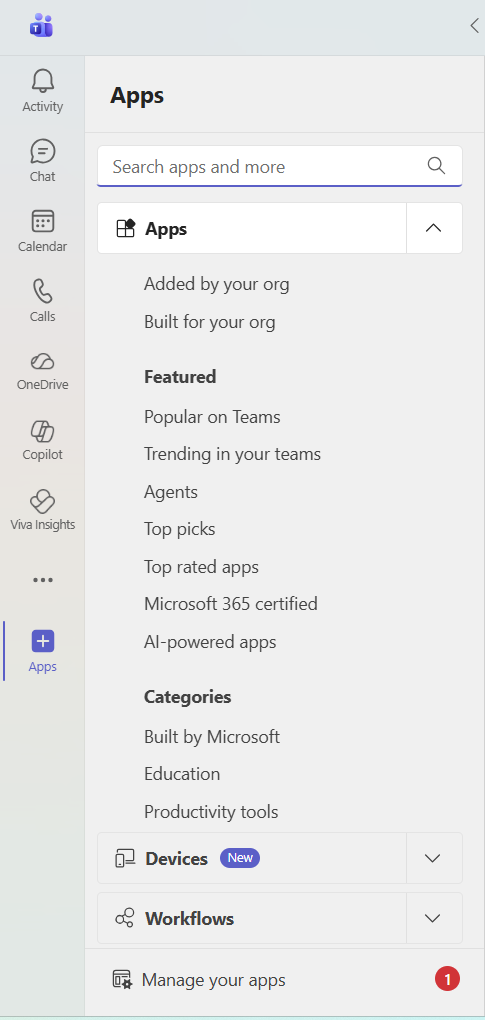This screenshot has width=485, height=1020.
Task: Click the Apps section grid icon
Action: click(125, 228)
